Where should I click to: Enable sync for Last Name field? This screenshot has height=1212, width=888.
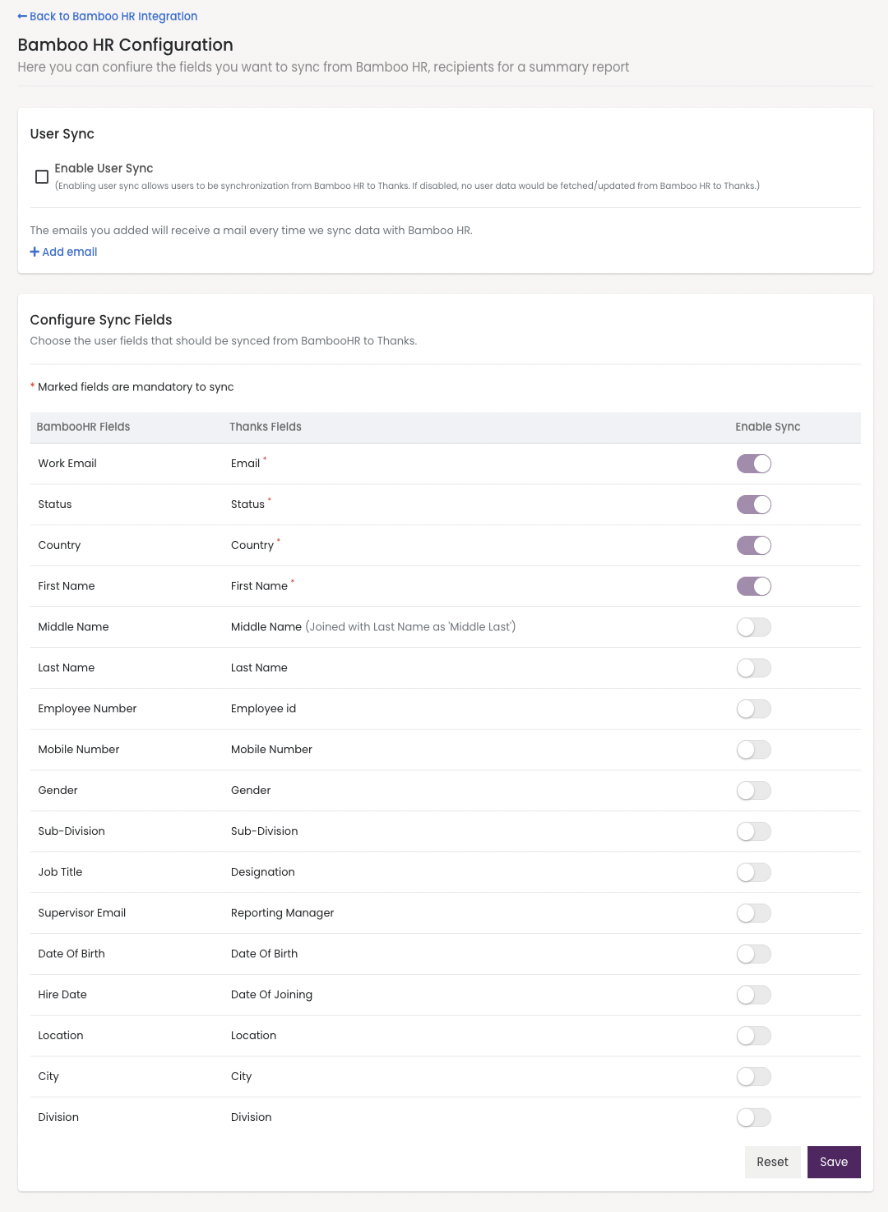(754, 668)
